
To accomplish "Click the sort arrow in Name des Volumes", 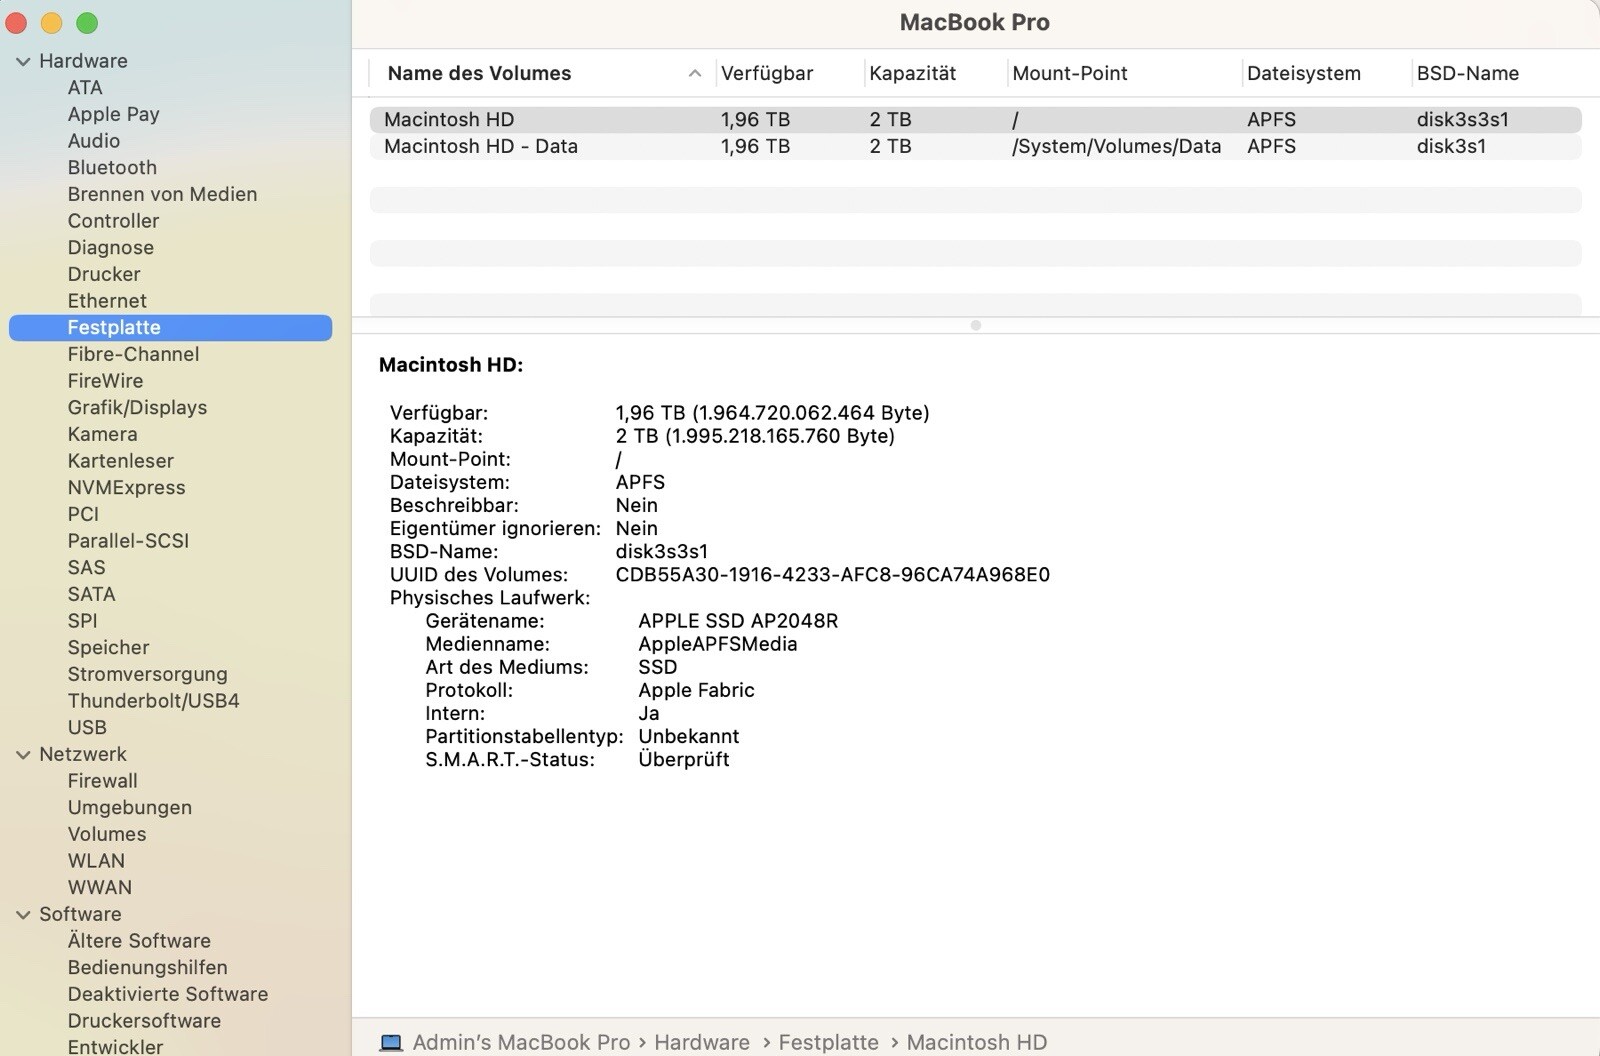I will click(x=694, y=73).
